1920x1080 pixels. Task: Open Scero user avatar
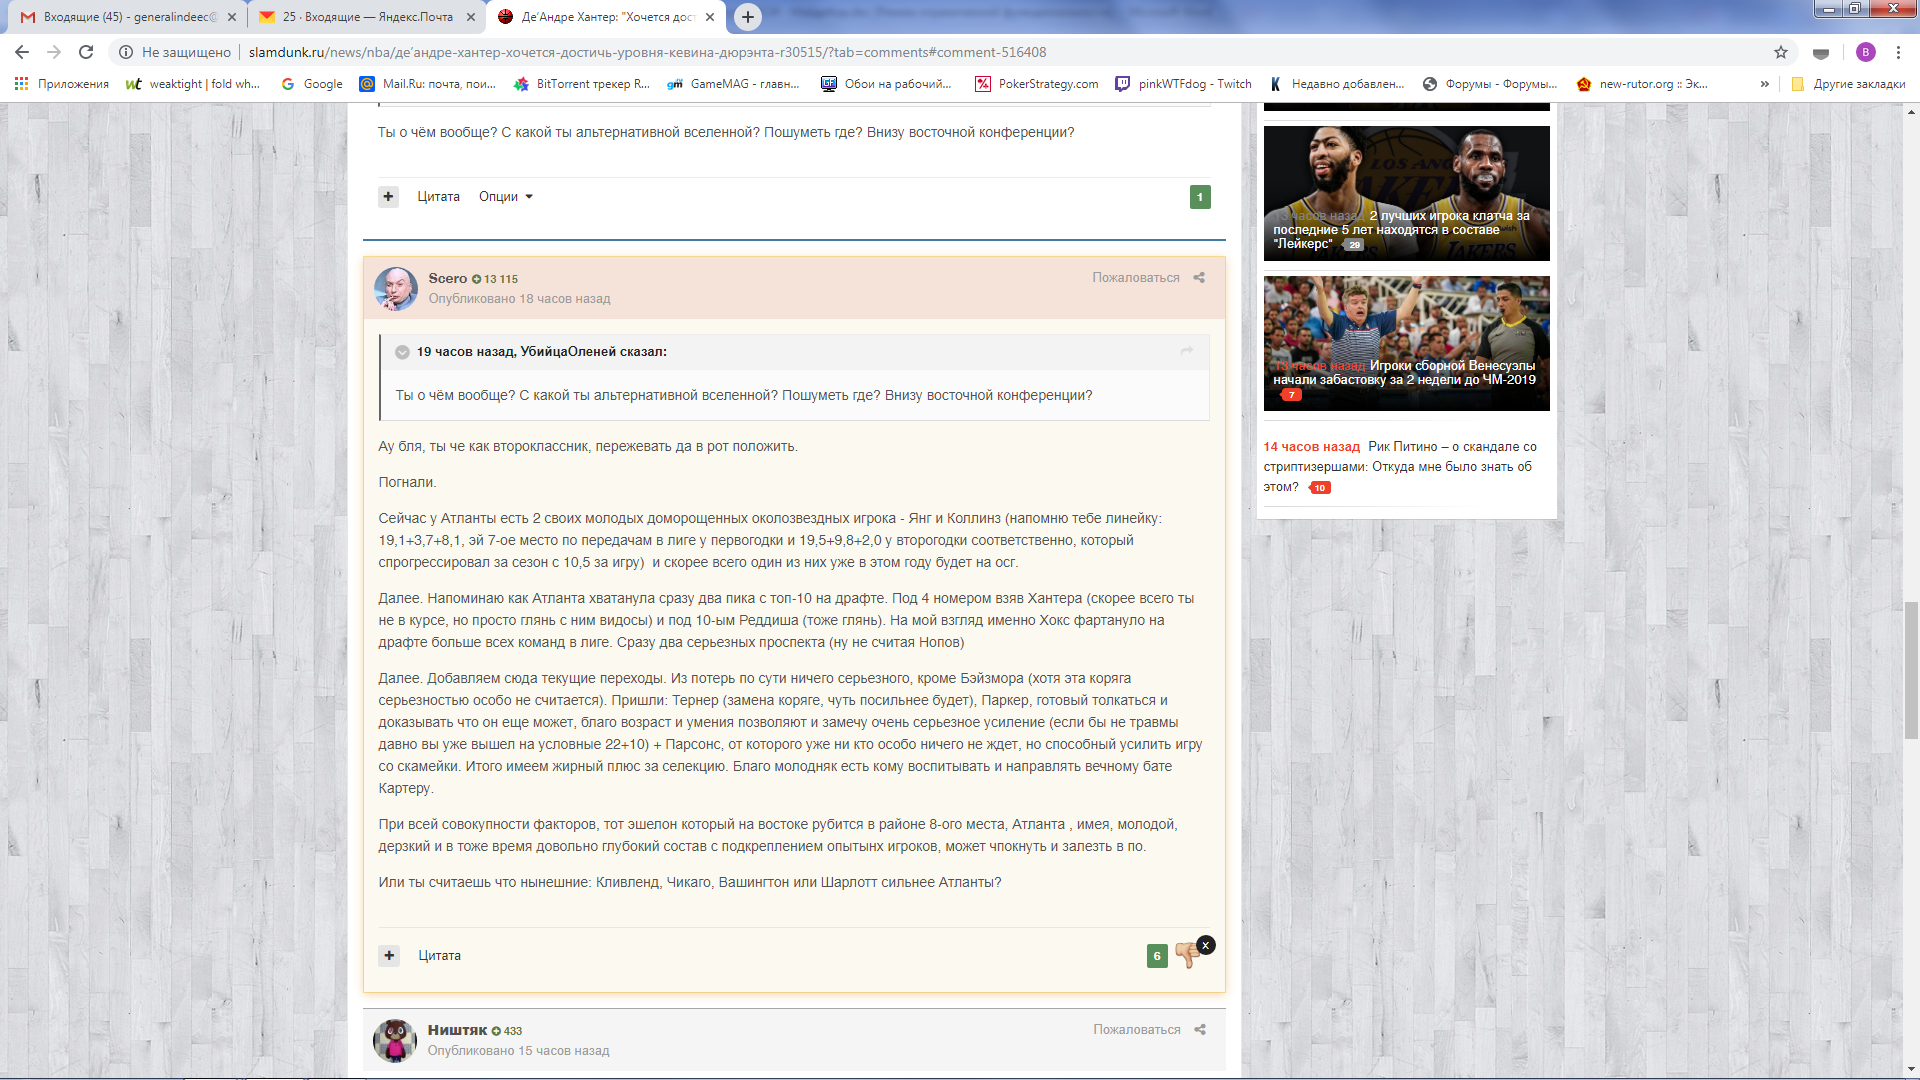[x=396, y=288]
